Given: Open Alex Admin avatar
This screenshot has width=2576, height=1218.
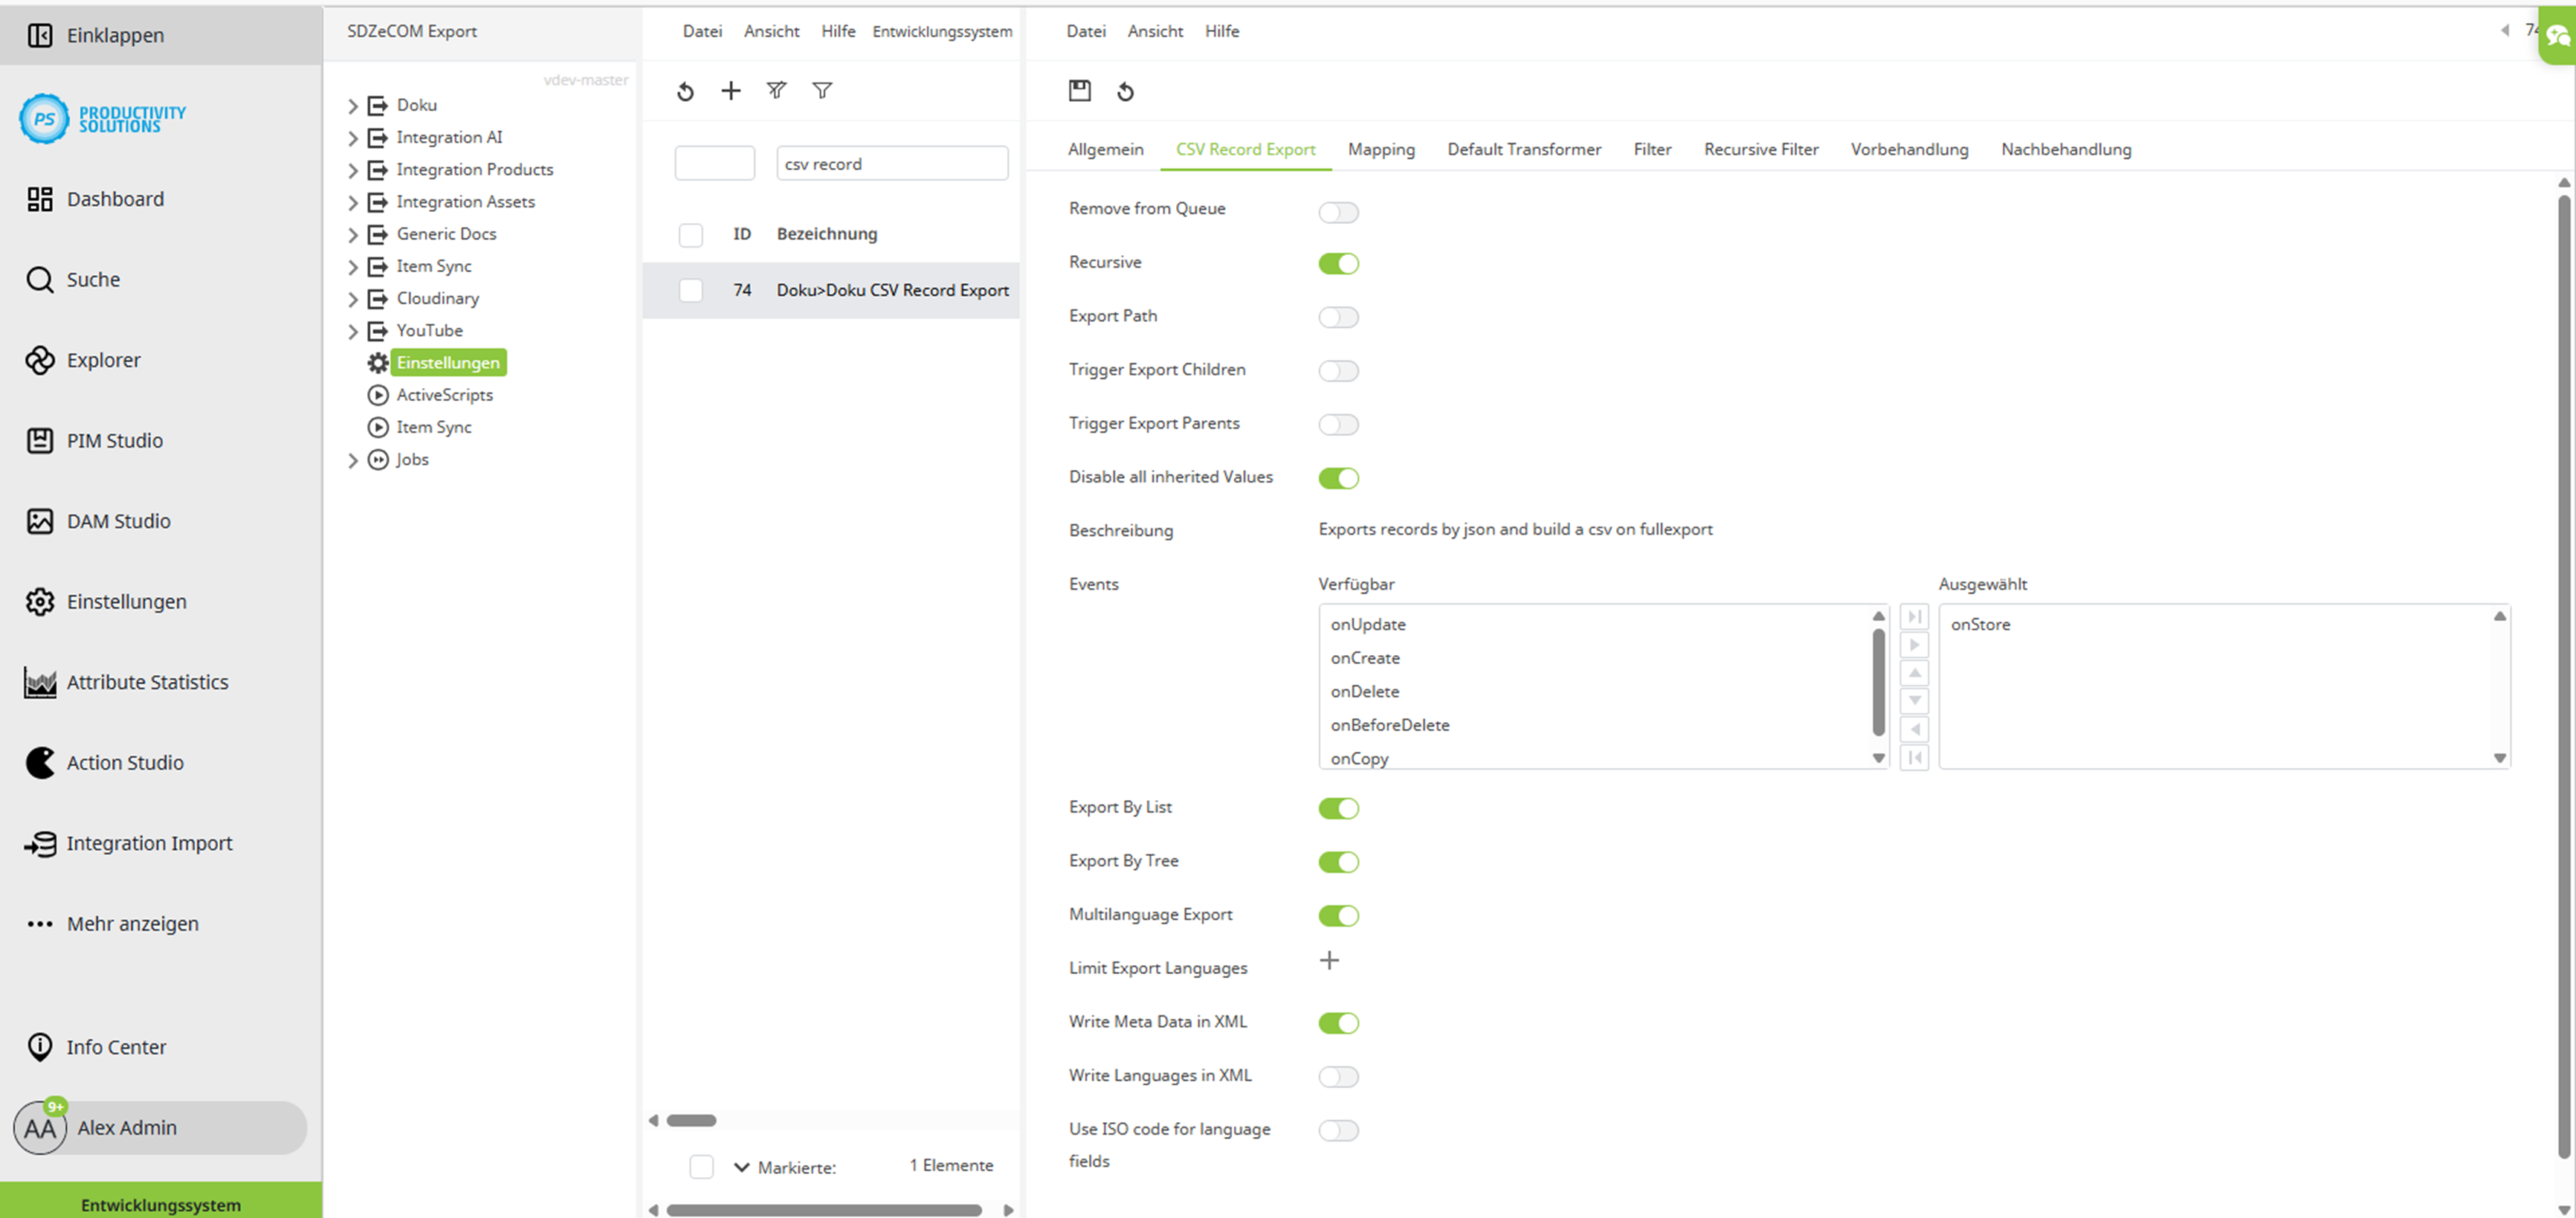Looking at the screenshot, I should click(40, 1128).
